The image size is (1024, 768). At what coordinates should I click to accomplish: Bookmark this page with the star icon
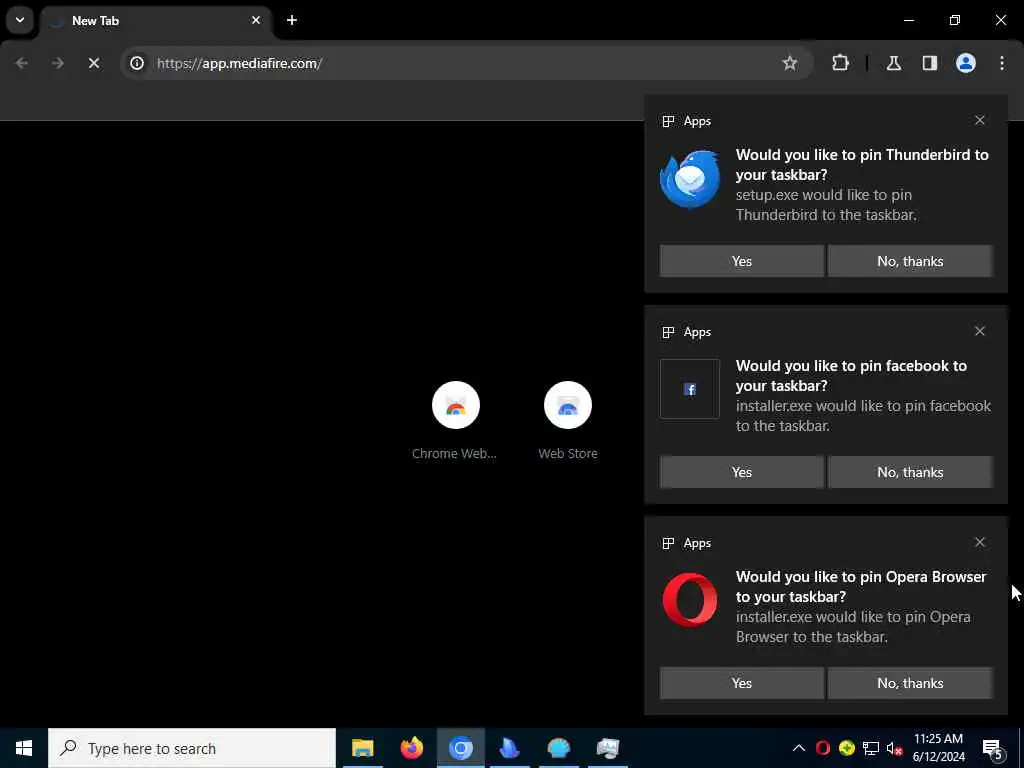coord(790,63)
